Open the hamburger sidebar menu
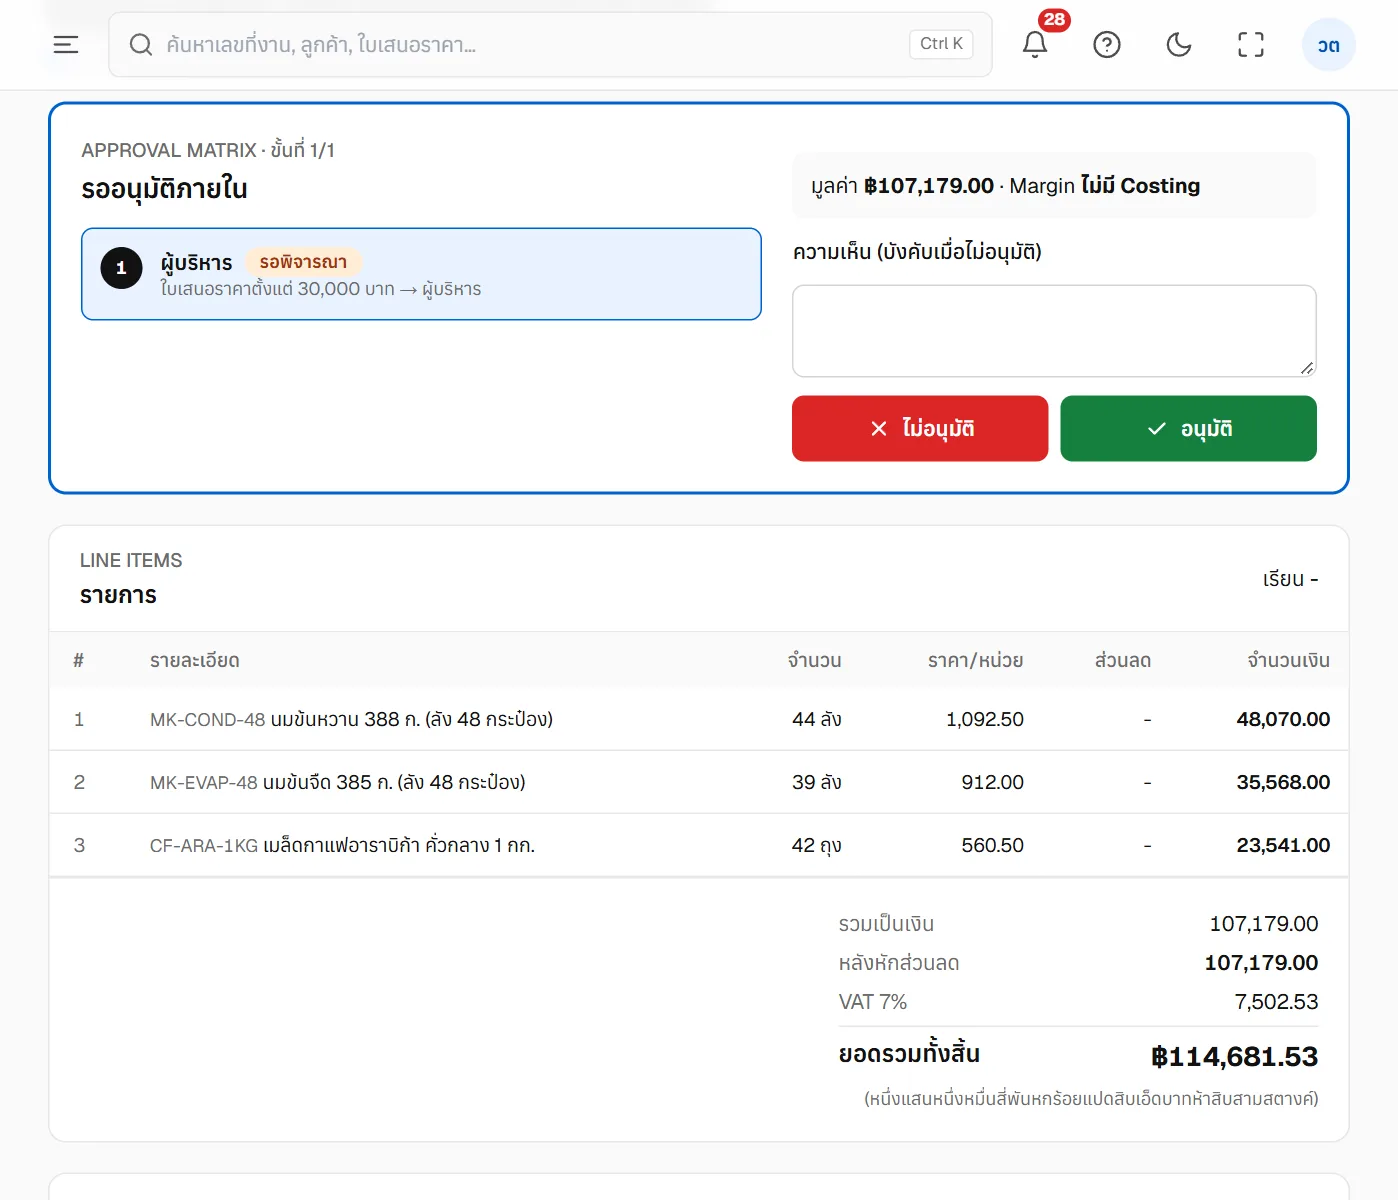Viewport: 1398px width, 1200px height. [66, 44]
